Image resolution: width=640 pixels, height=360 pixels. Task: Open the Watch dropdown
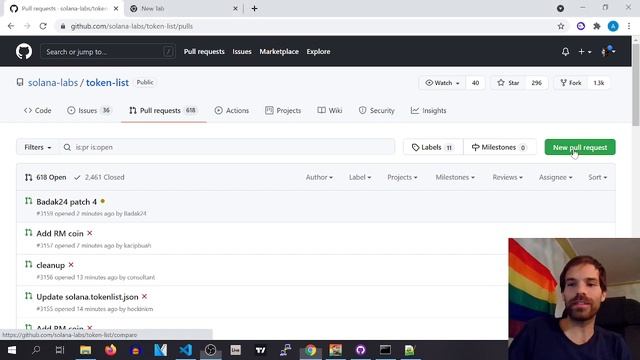click(442, 83)
